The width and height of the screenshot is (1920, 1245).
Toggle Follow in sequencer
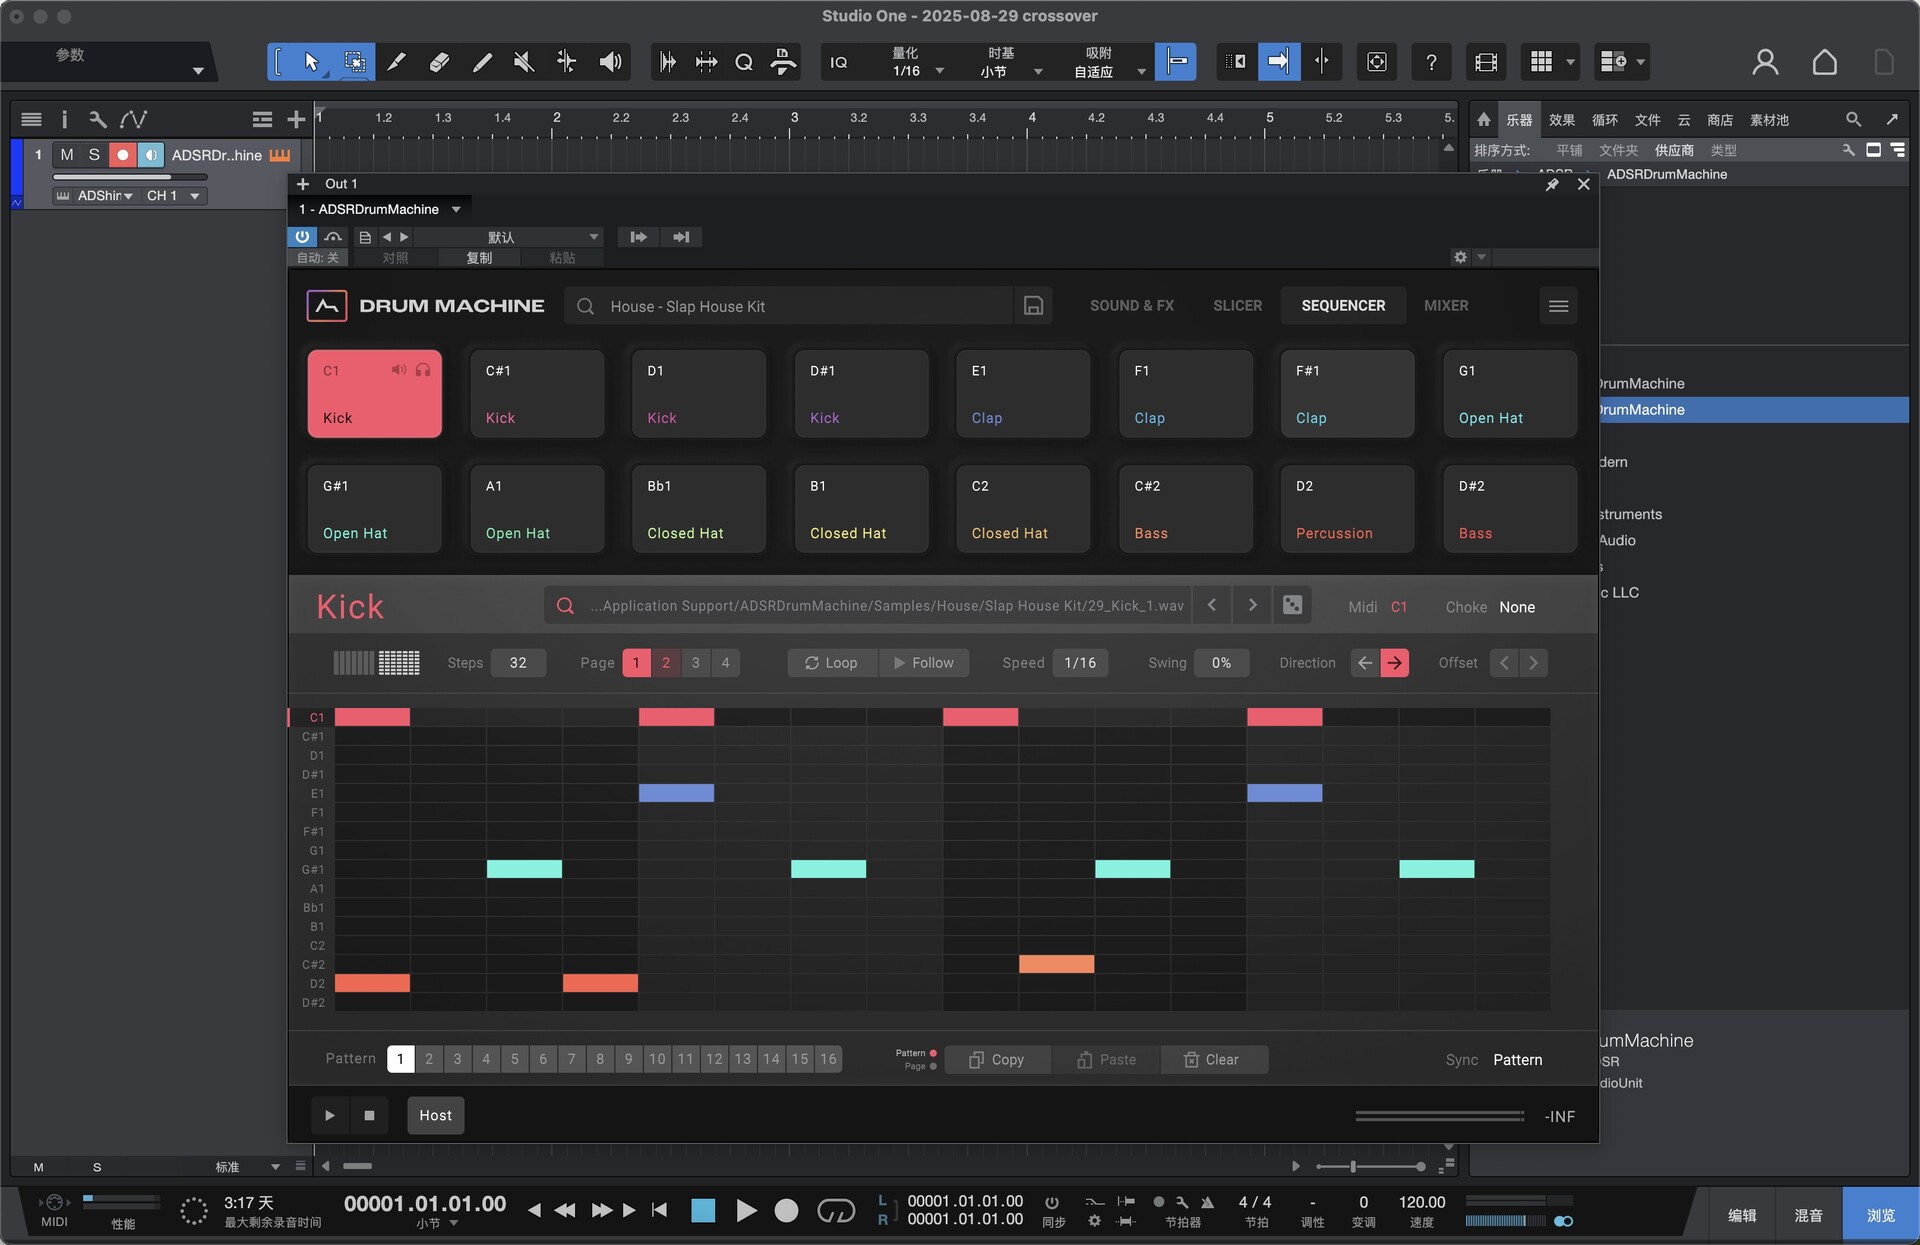[924, 663]
